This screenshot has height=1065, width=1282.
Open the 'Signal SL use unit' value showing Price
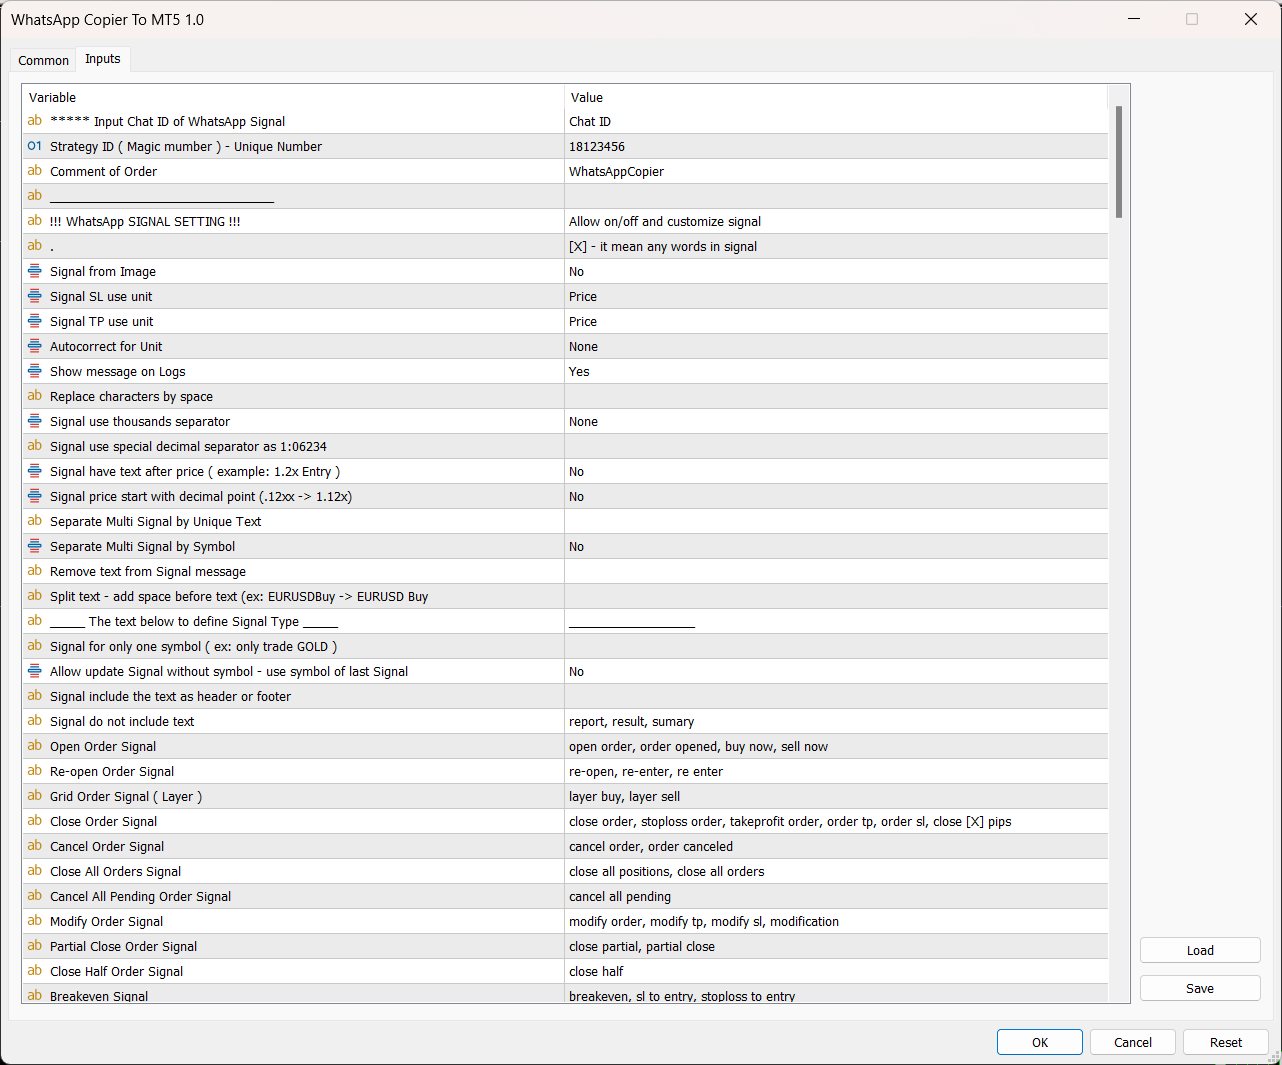836,296
